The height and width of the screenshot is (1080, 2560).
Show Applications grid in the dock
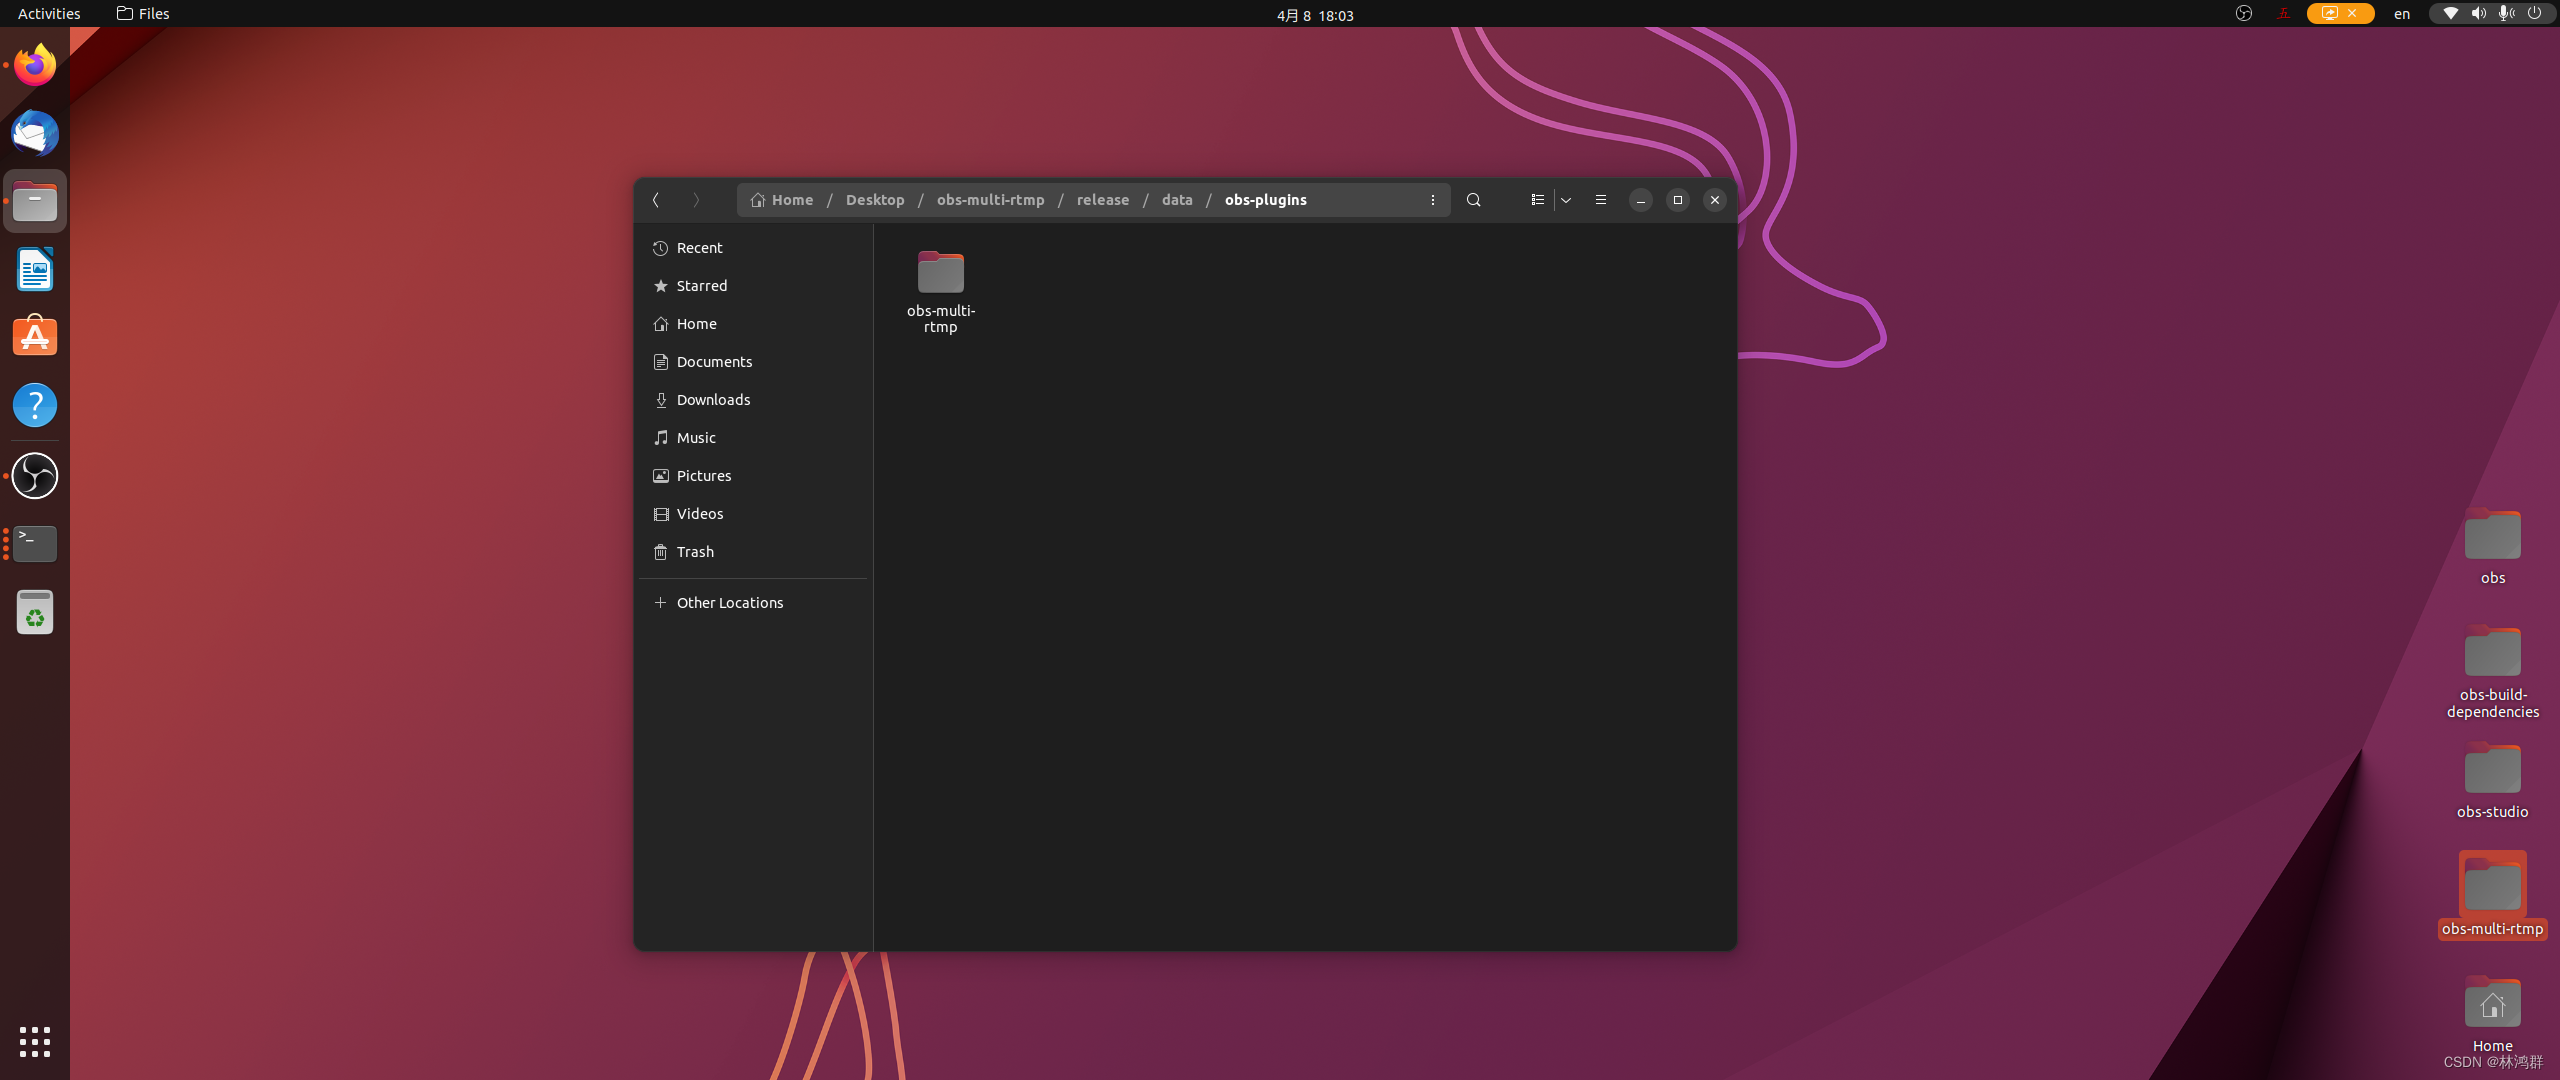(35, 1041)
